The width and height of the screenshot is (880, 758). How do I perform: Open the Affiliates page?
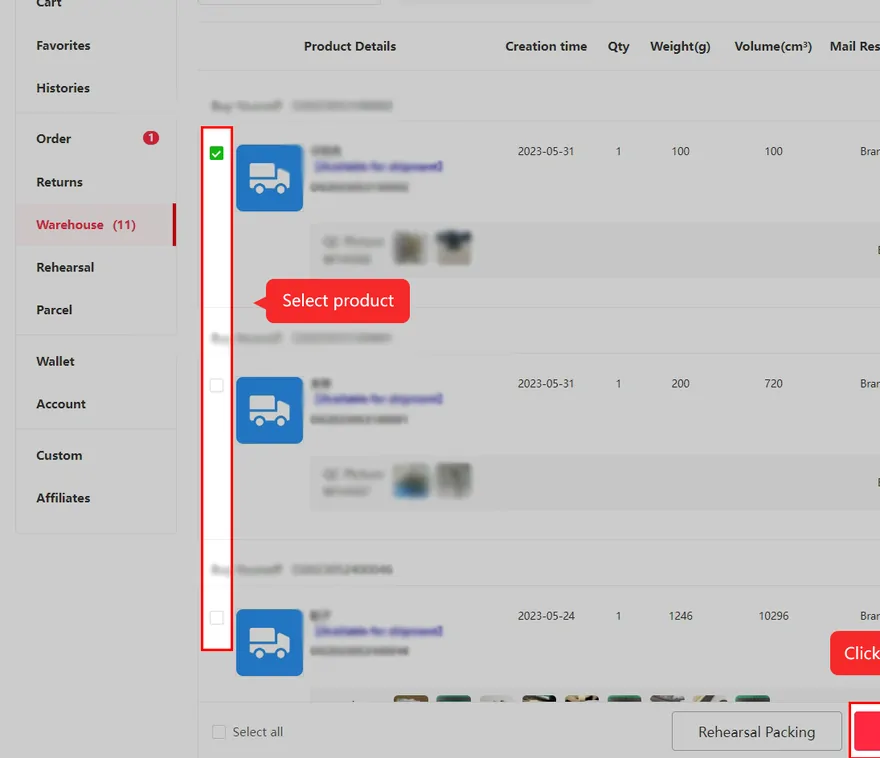pyautogui.click(x=63, y=498)
